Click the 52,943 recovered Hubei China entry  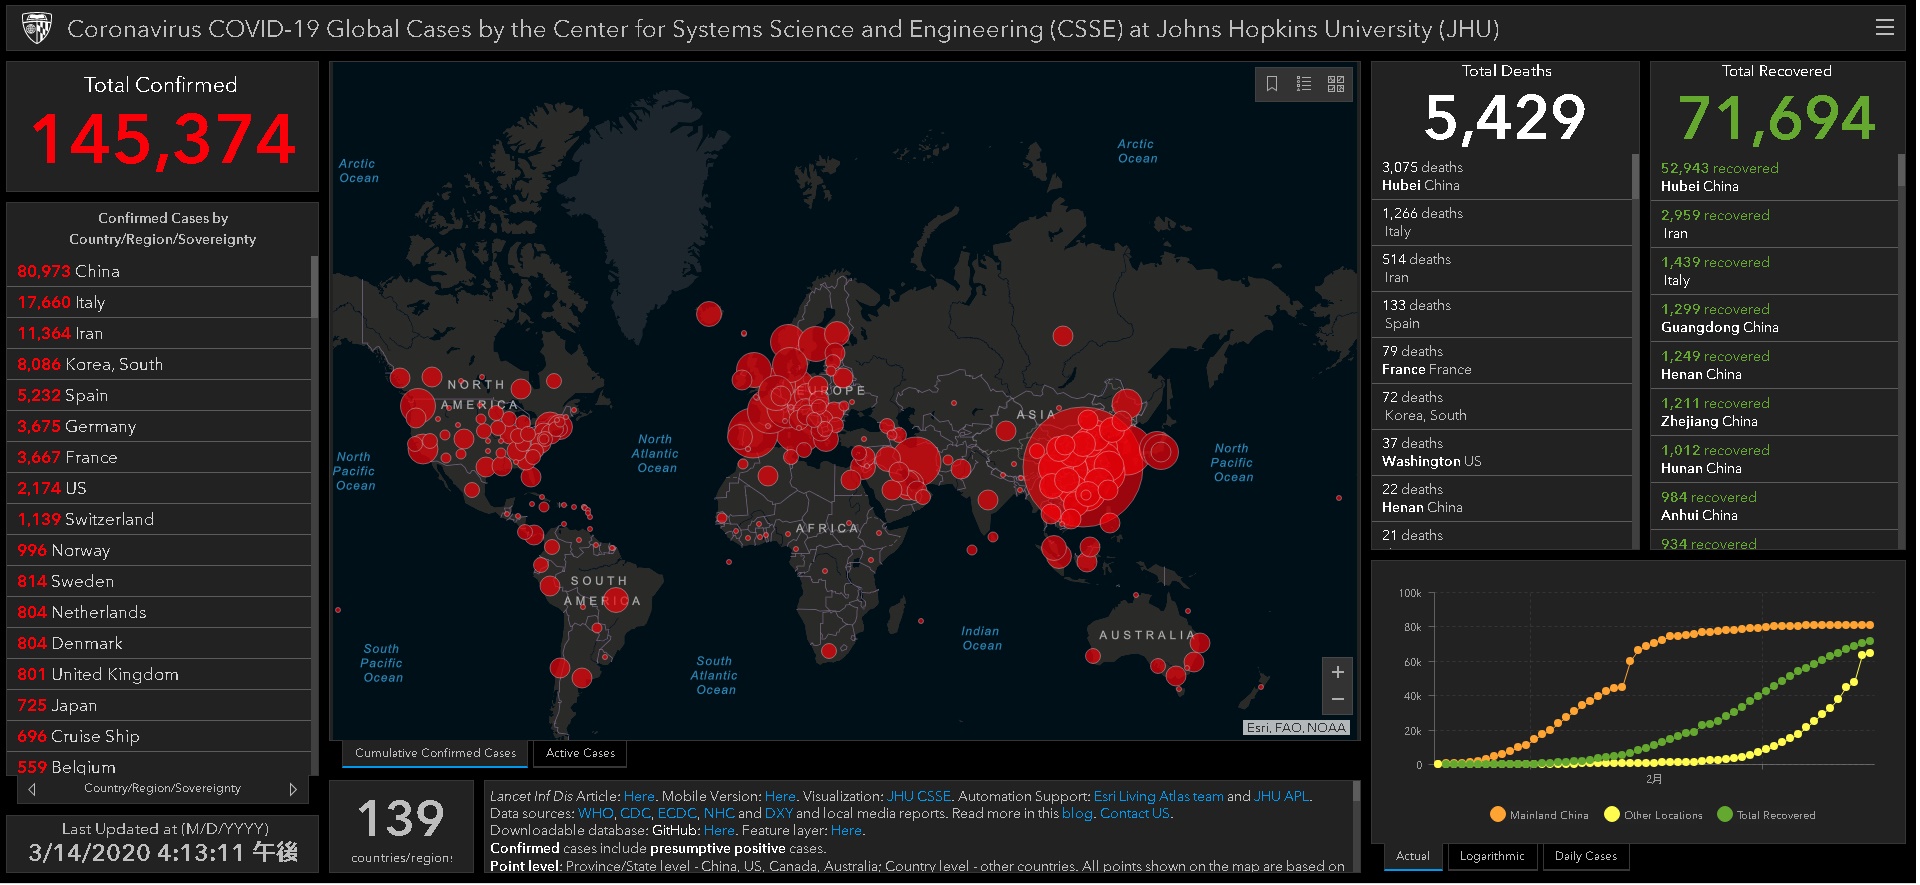pos(1775,177)
